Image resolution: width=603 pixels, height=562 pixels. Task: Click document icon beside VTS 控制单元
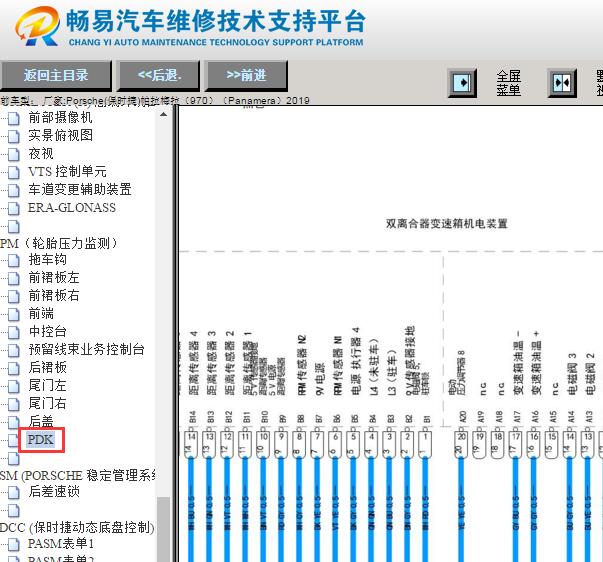(x=14, y=172)
